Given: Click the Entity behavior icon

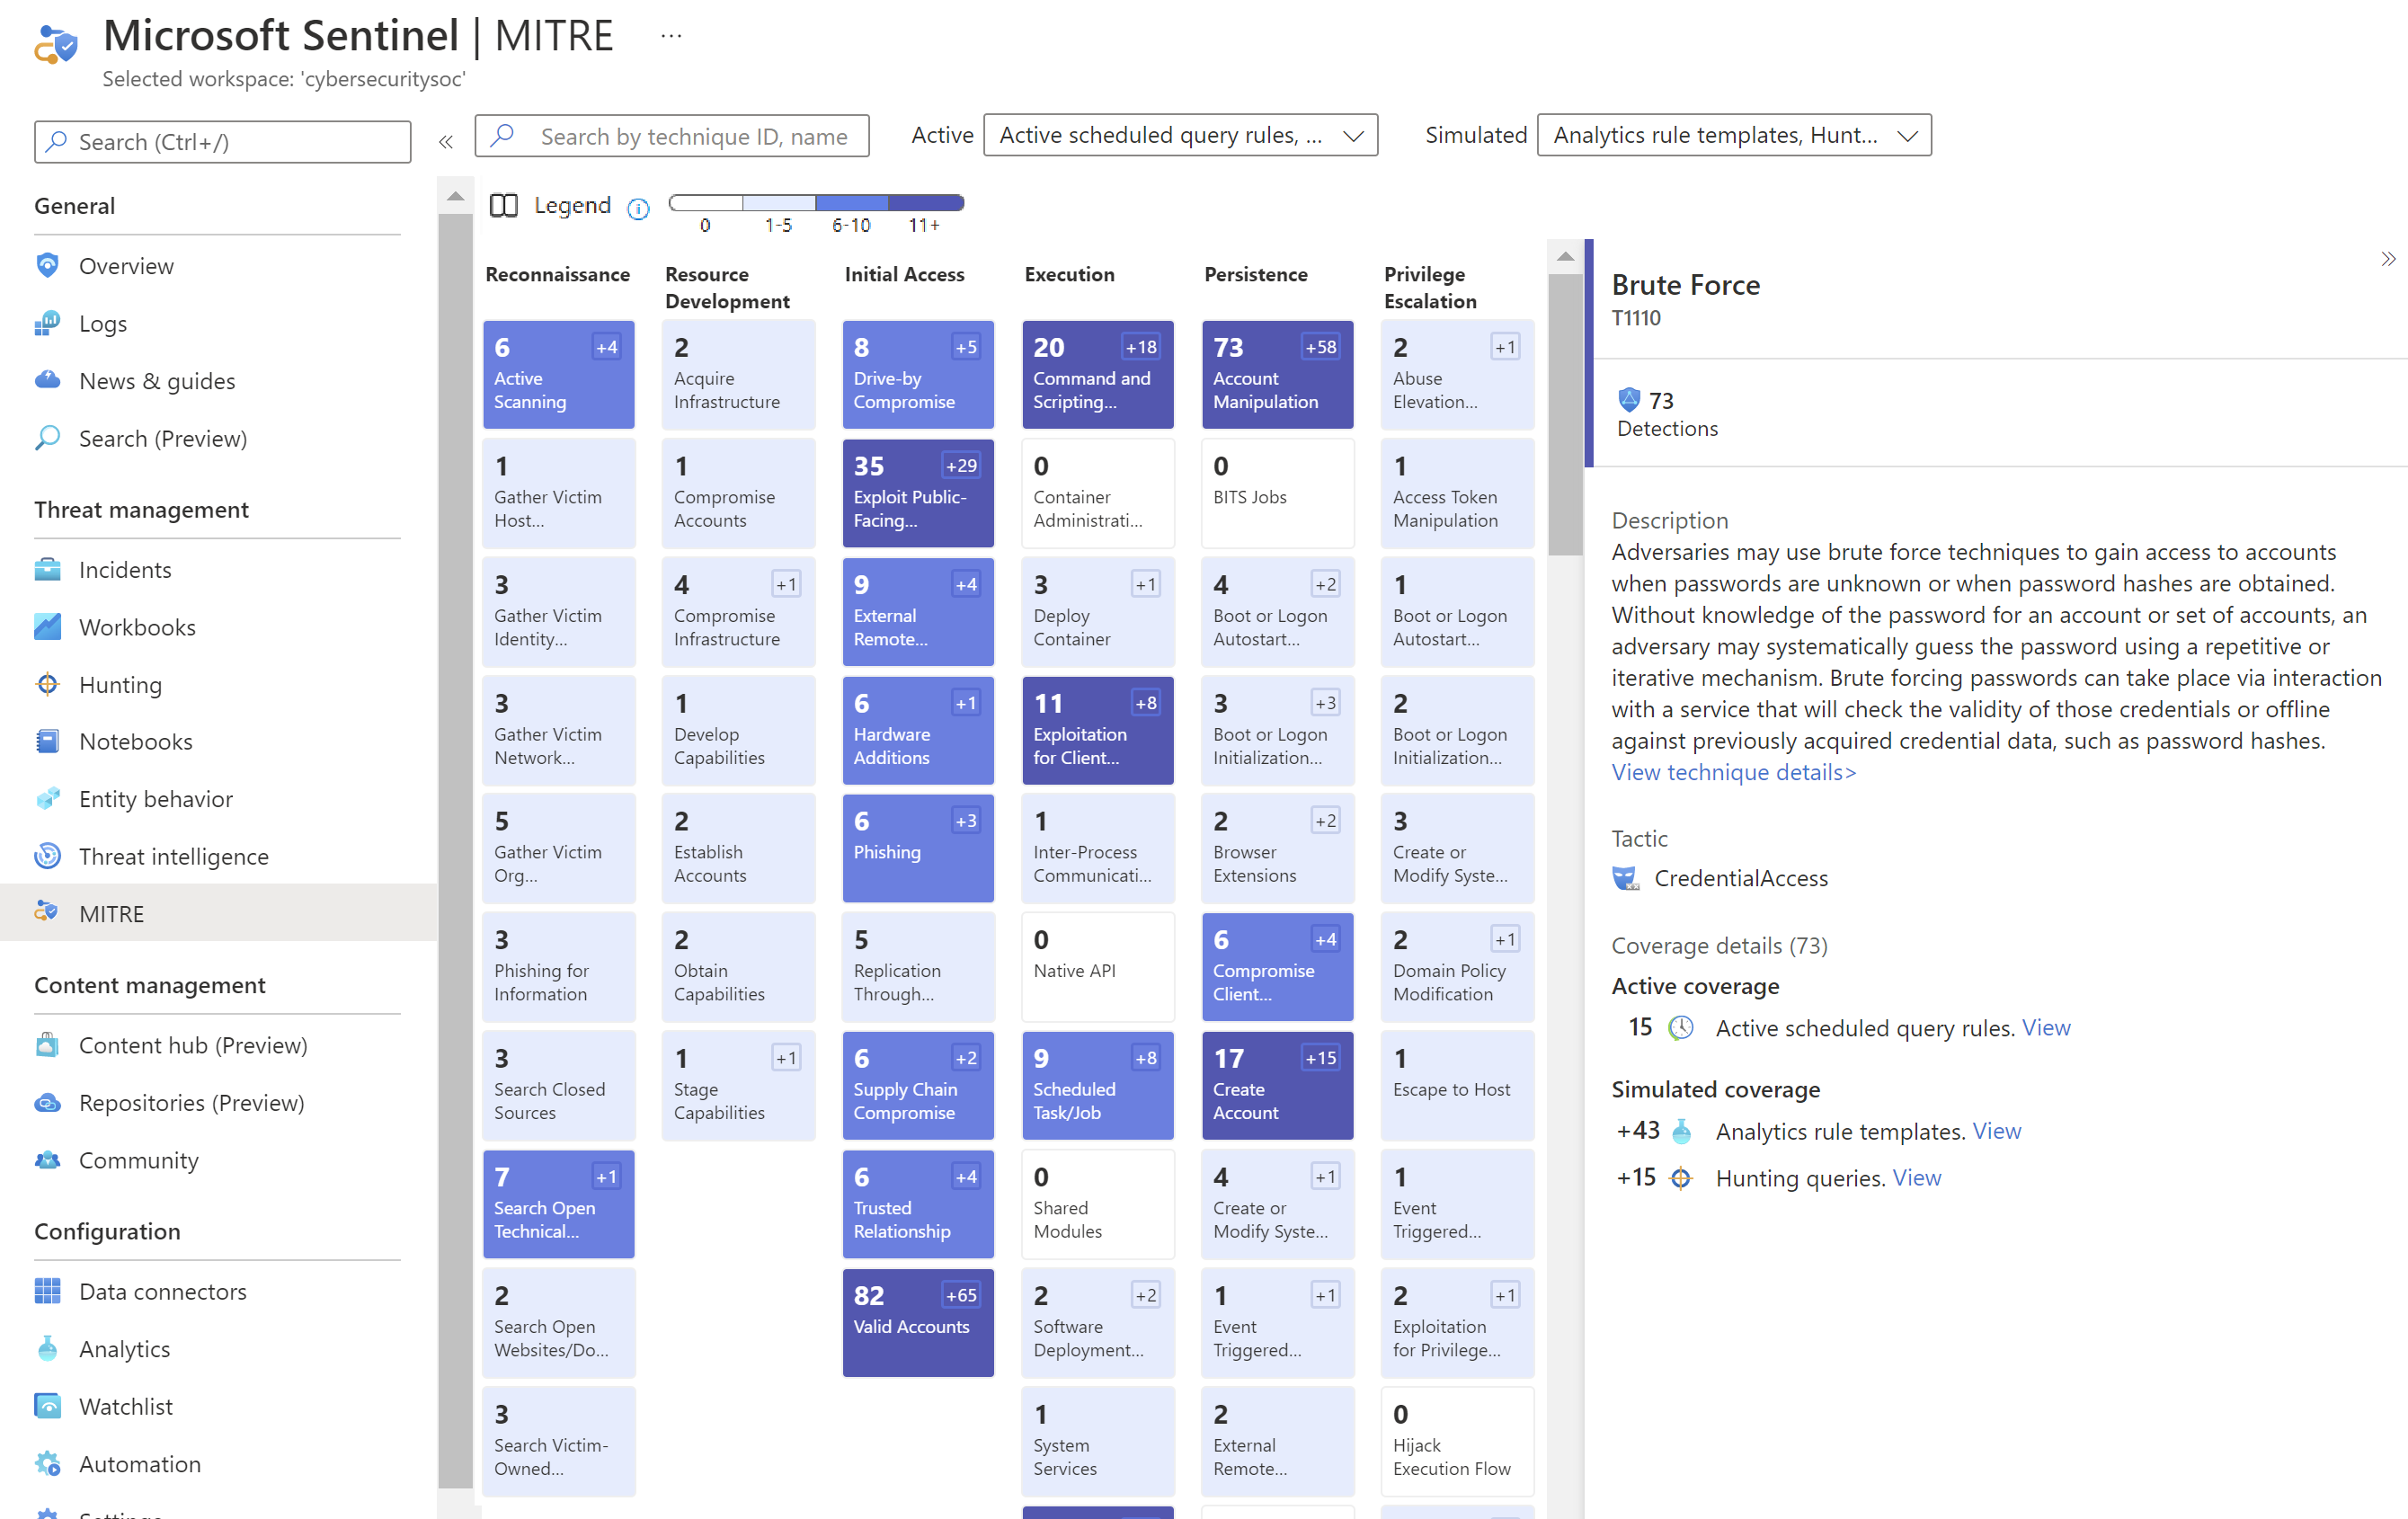Looking at the screenshot, I should 48,798.
